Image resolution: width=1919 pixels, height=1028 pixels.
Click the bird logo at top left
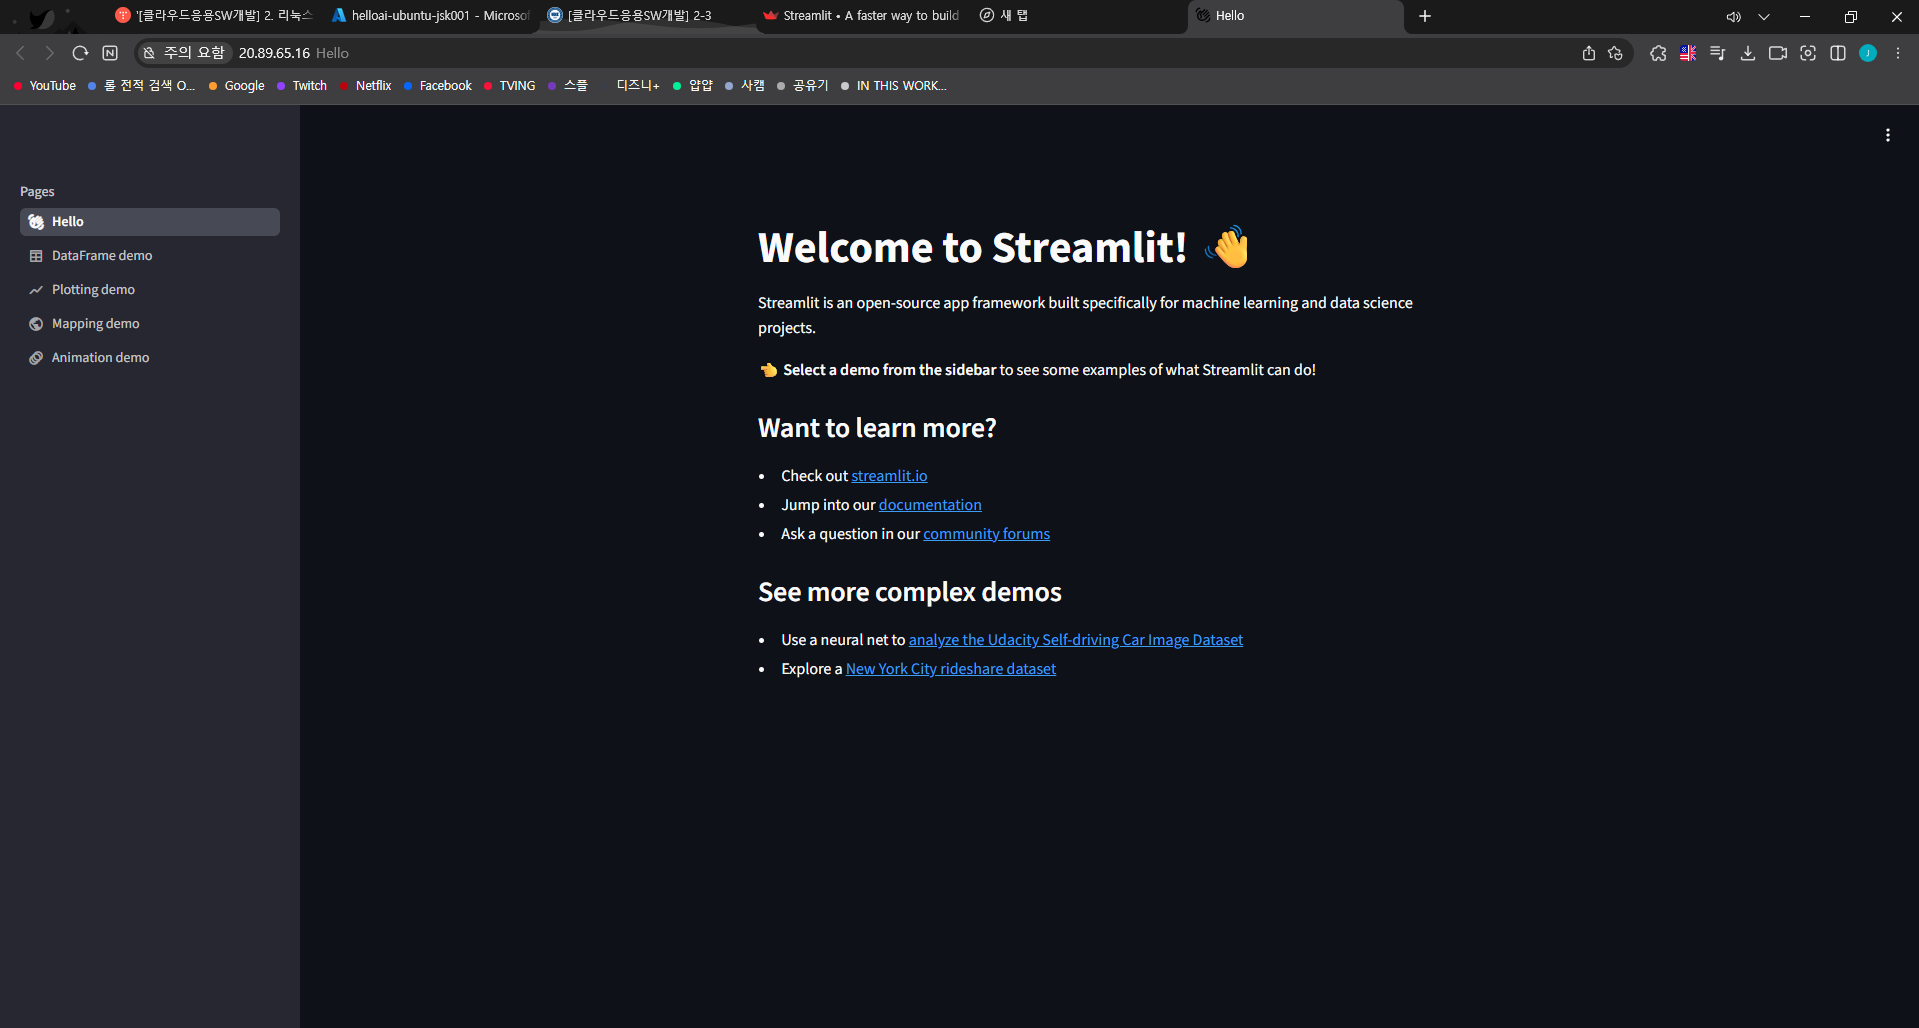click(42, 17)
